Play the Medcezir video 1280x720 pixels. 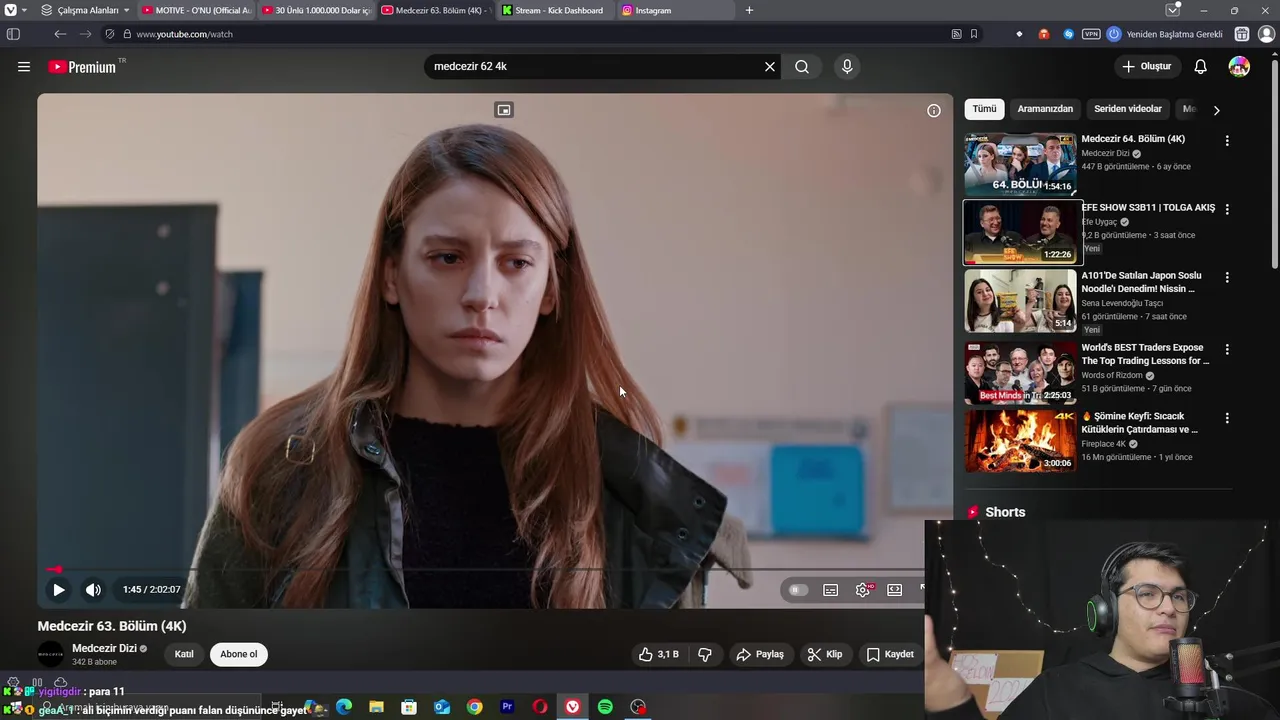coord(58,590)
